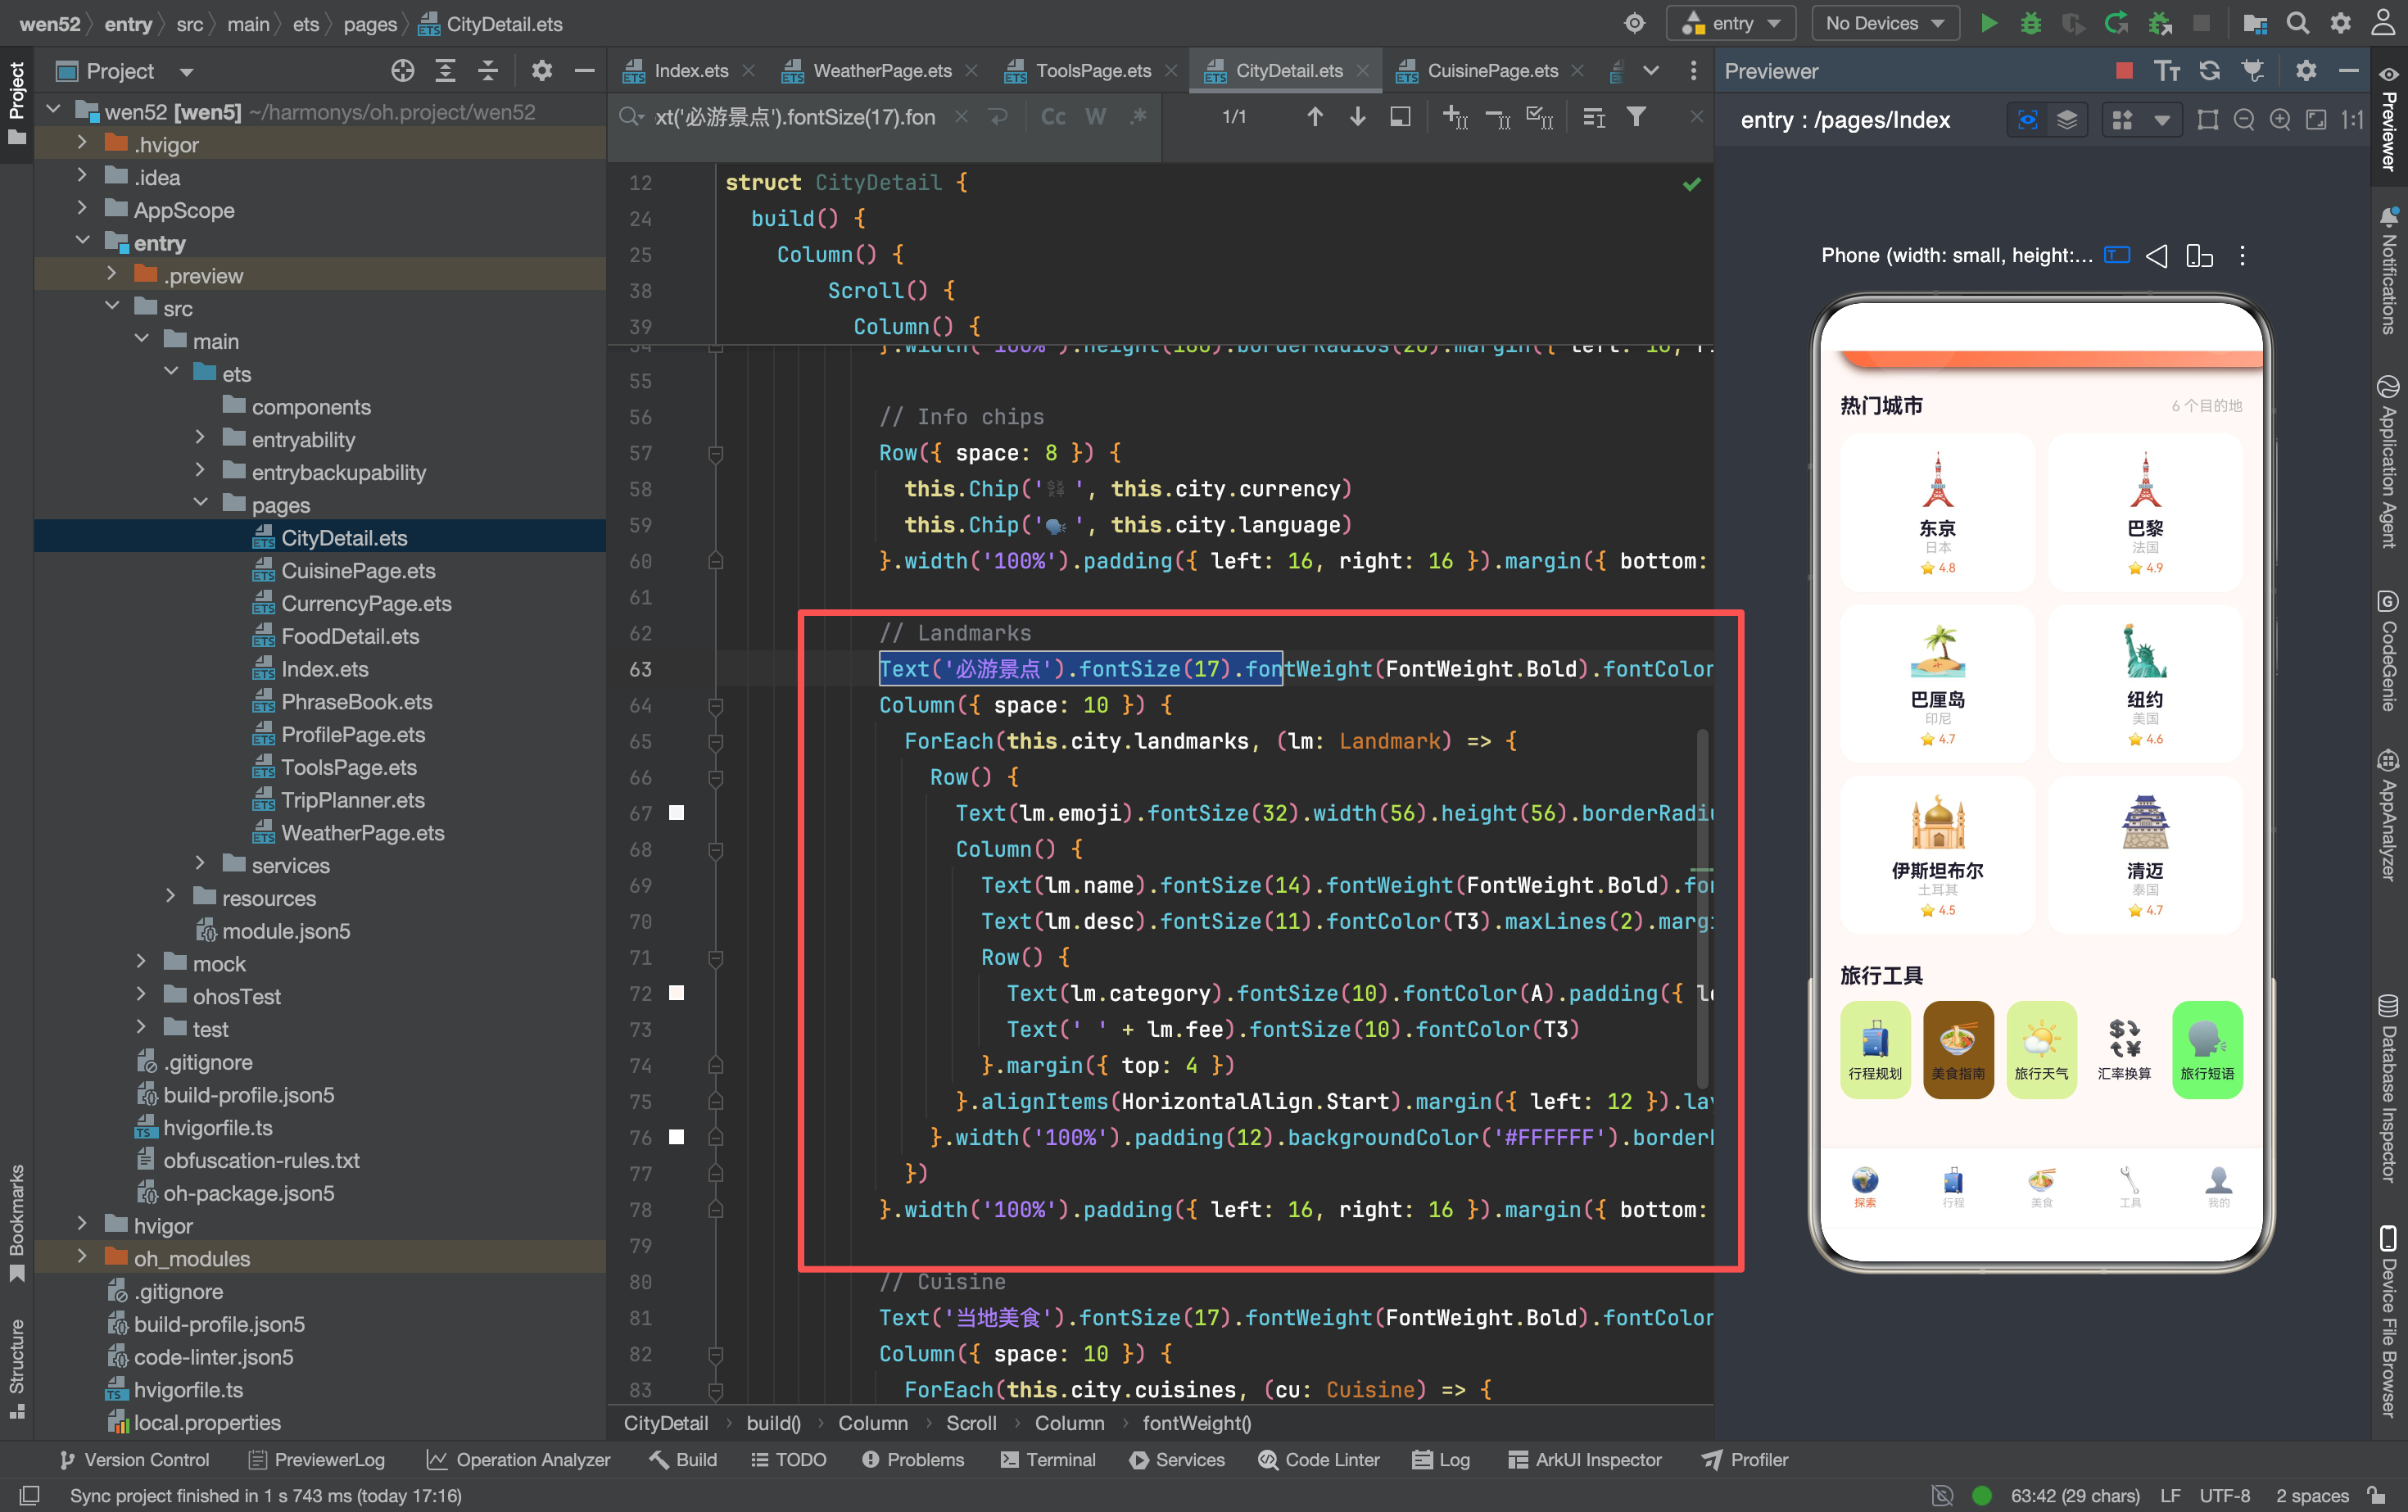Viewport: 2408px width, 1512px height.
Task: Click the Debug bug icon
Action: 2031,23
